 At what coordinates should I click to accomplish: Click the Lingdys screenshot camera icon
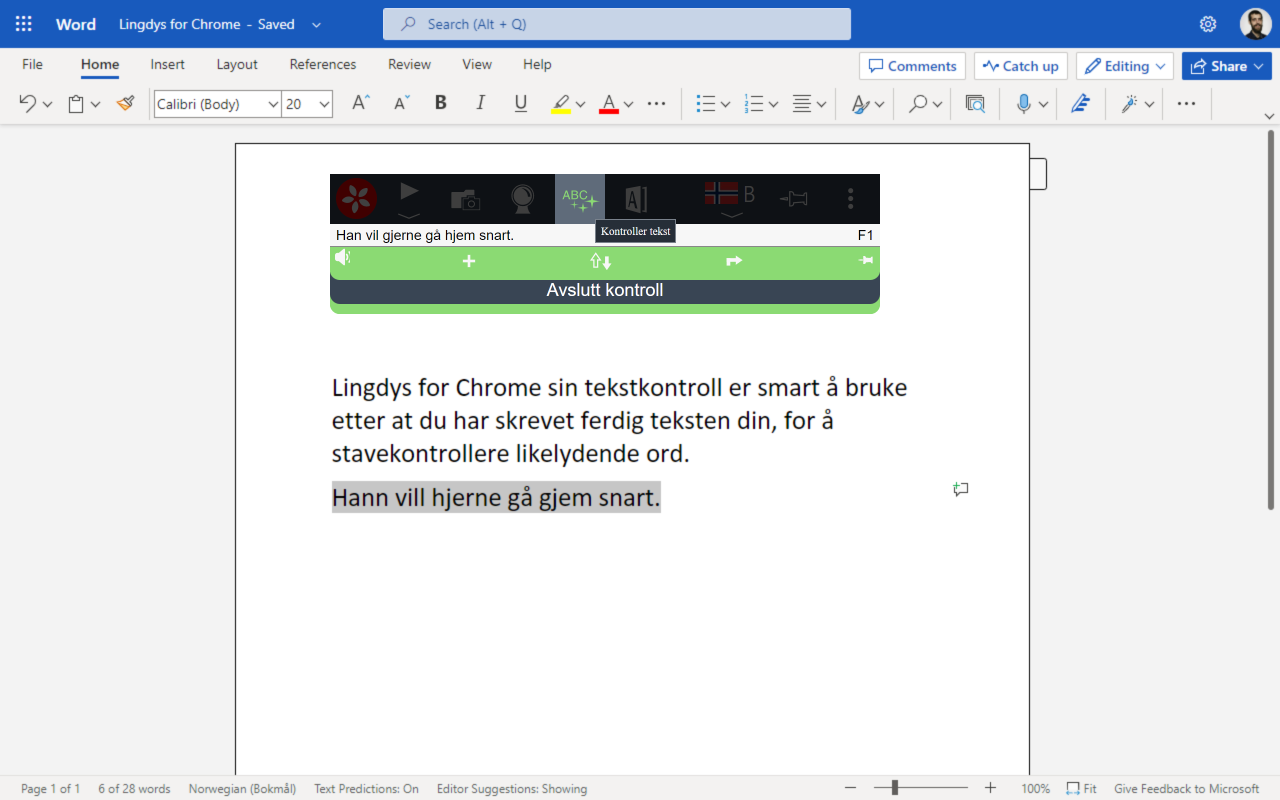[464, 197]
